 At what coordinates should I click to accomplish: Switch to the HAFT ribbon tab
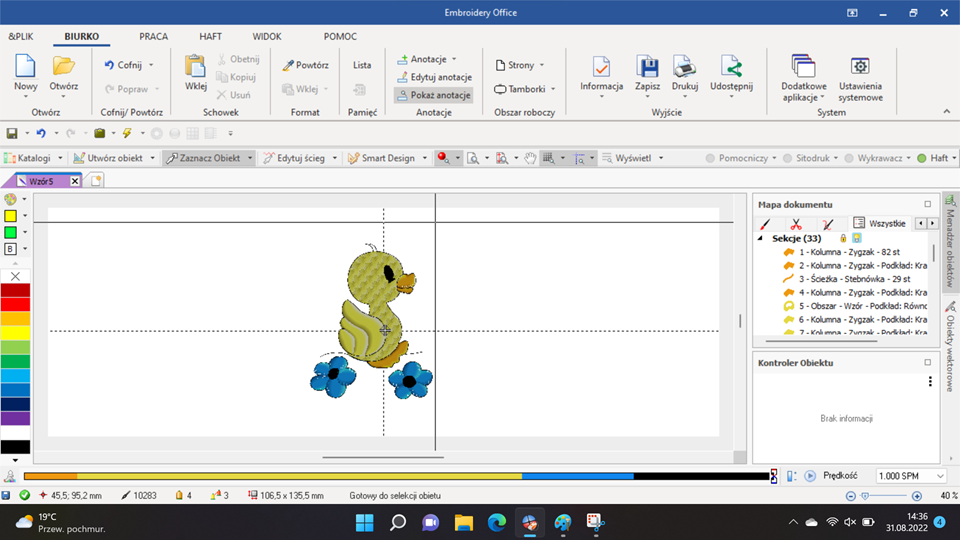[x=210, y=37]
